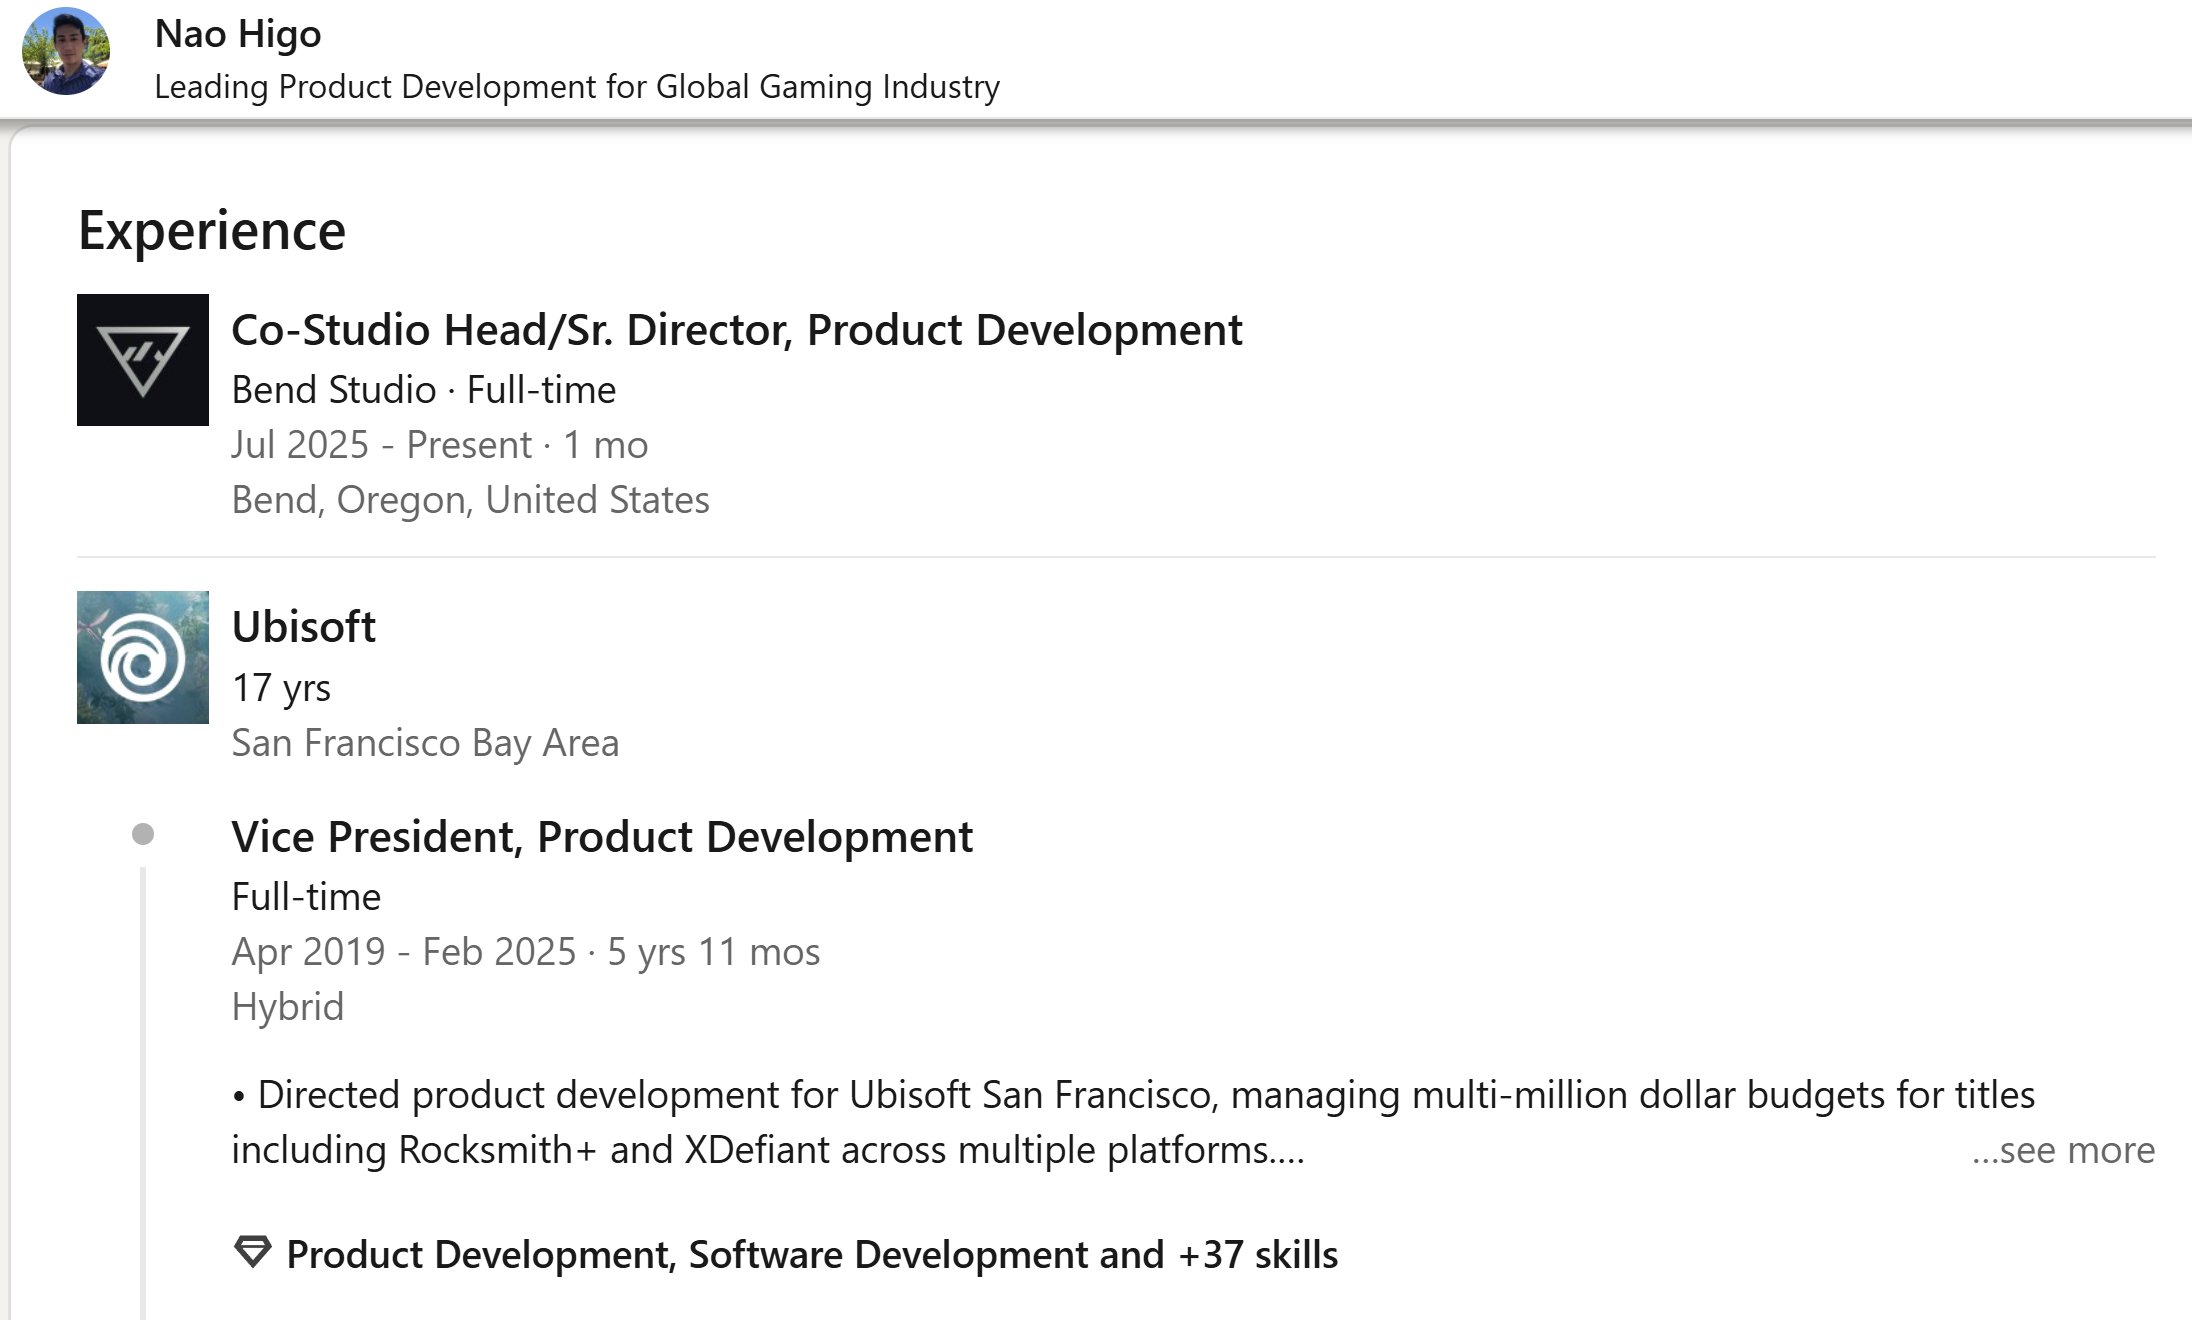Expand description with '...see more'
The image size is (2192, 1320).
tap(2063, 1150)
